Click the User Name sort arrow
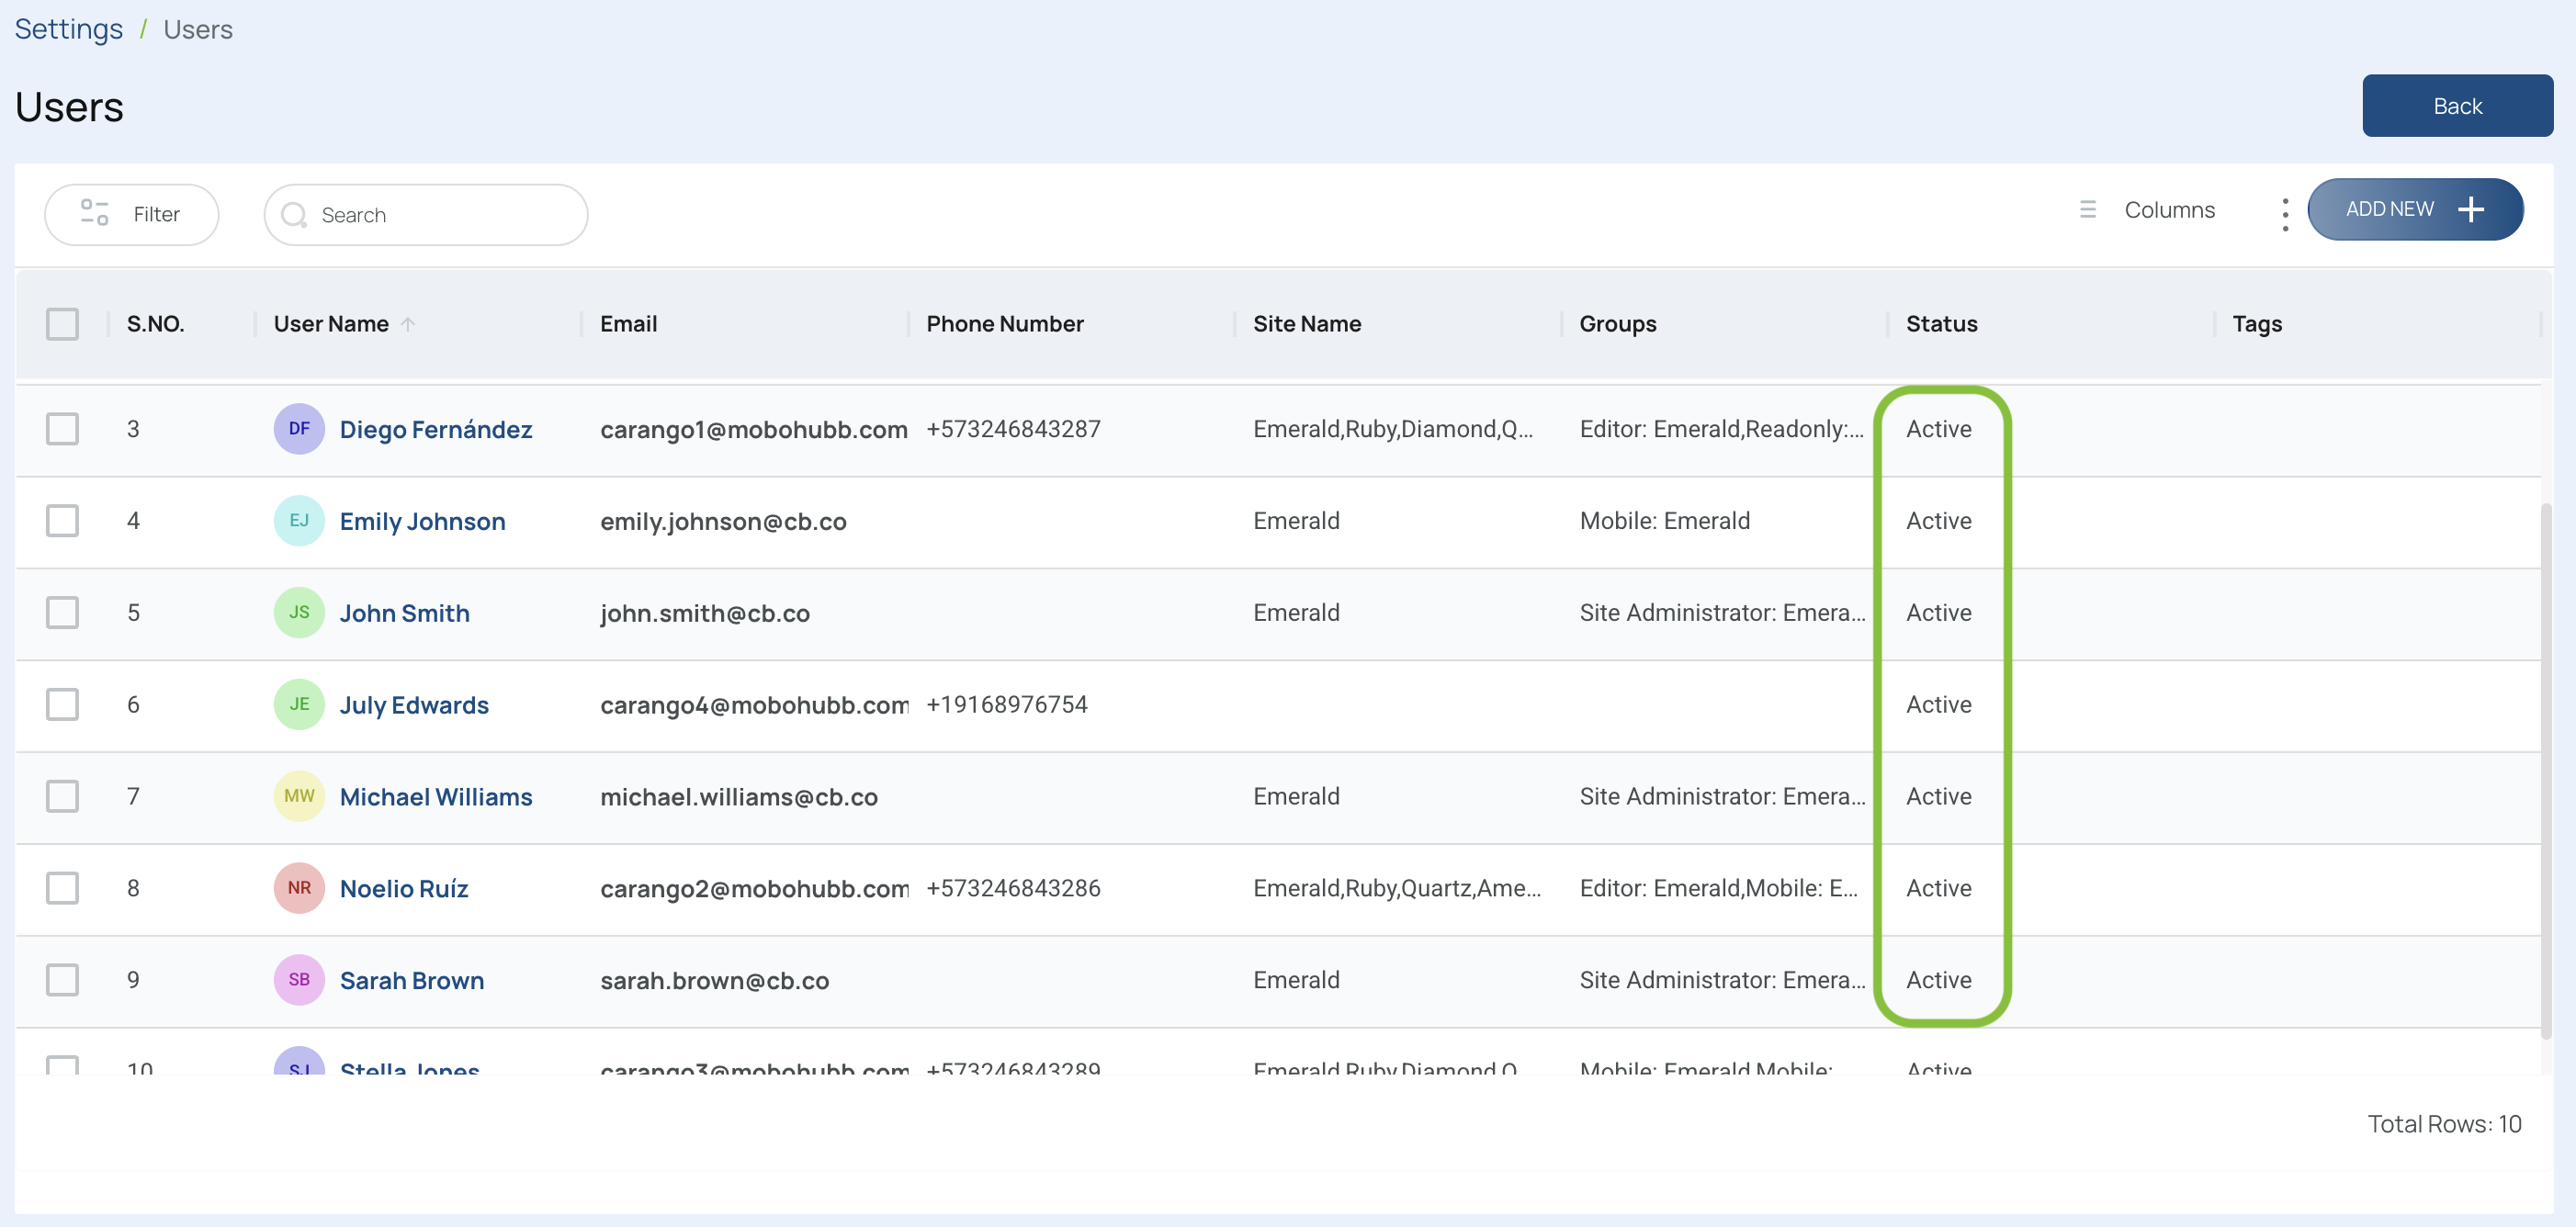The image size is (2576, 1227). click(x=408, y=324)
